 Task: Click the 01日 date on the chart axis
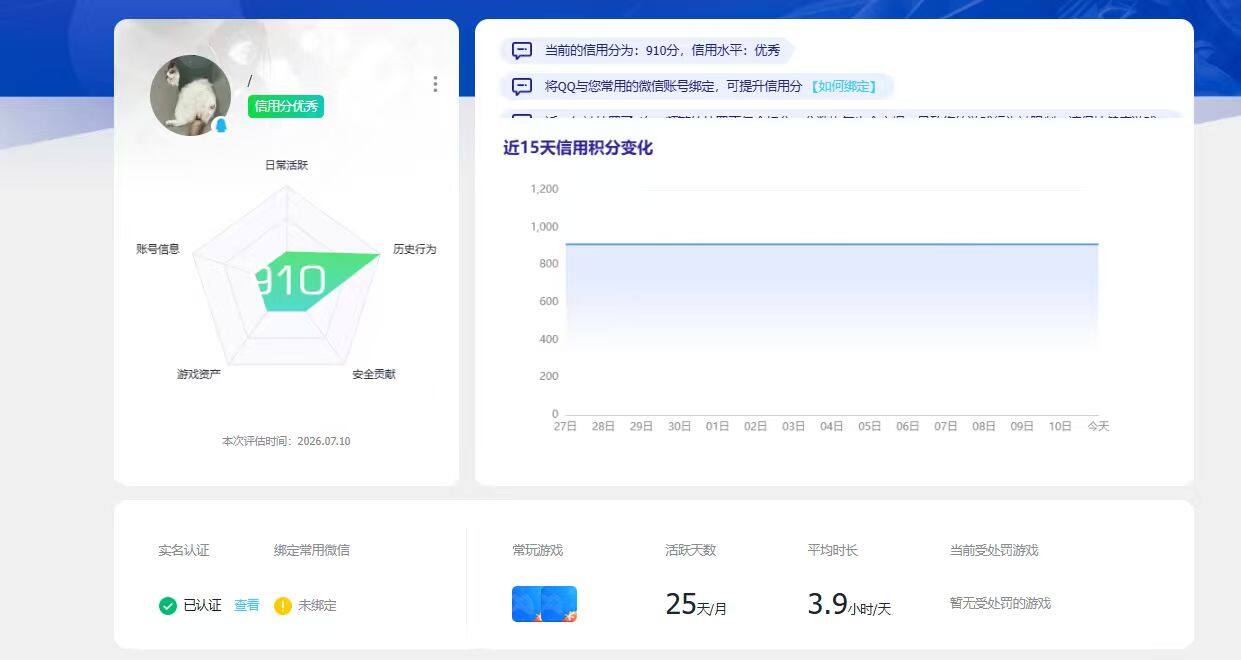coord(717,426)
